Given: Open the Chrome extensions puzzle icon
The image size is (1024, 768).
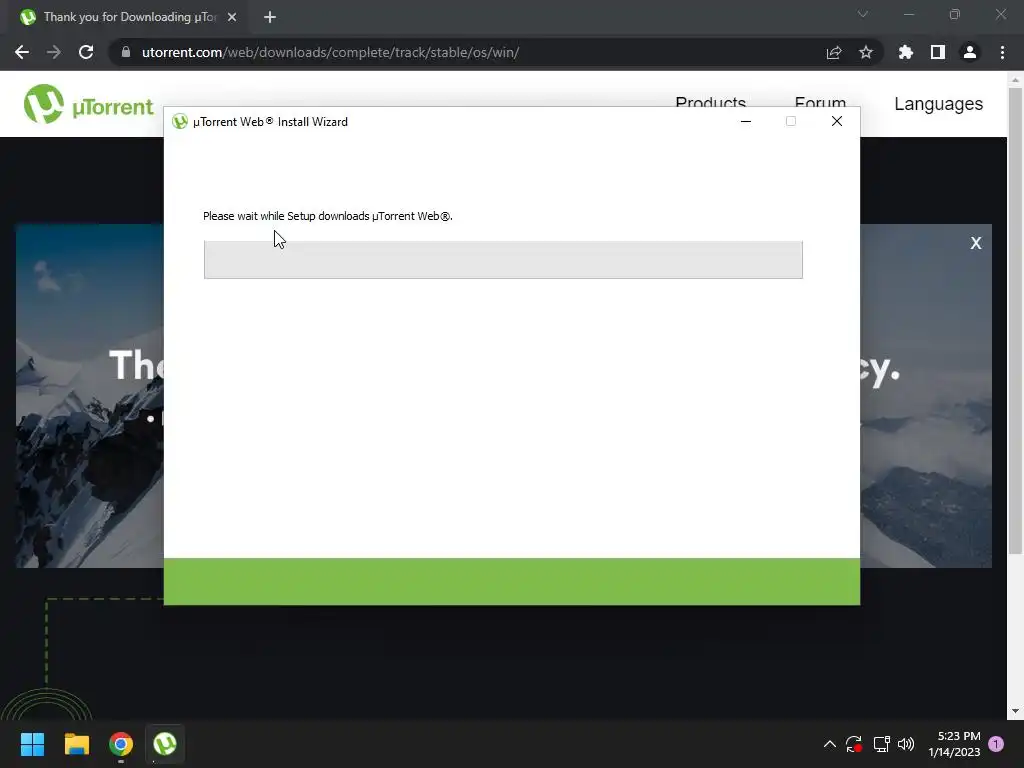Looking at the screenshot, I should point(906,52).
